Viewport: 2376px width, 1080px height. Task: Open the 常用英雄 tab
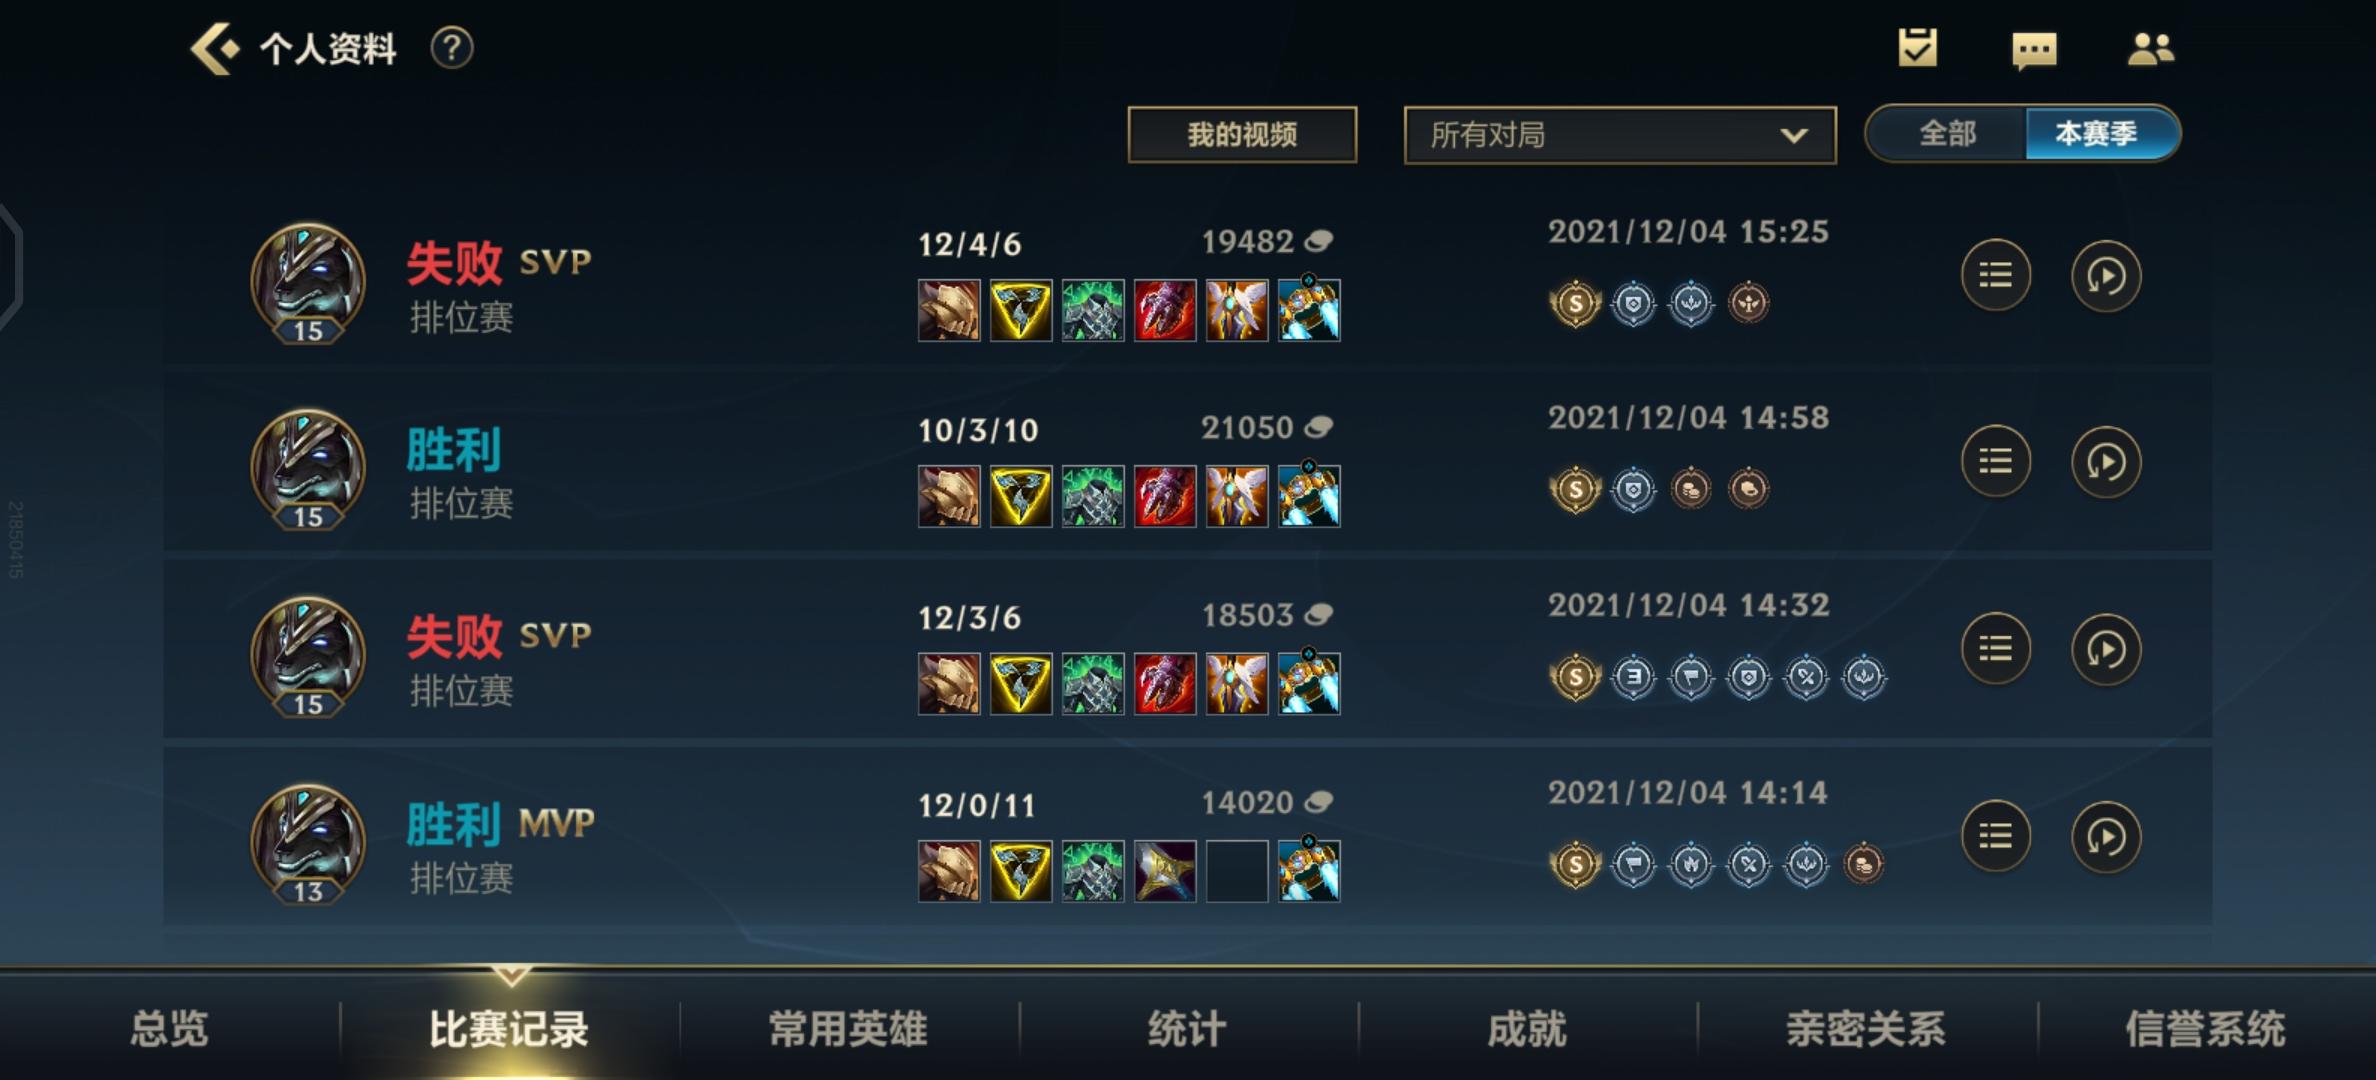click(848, 1029)
